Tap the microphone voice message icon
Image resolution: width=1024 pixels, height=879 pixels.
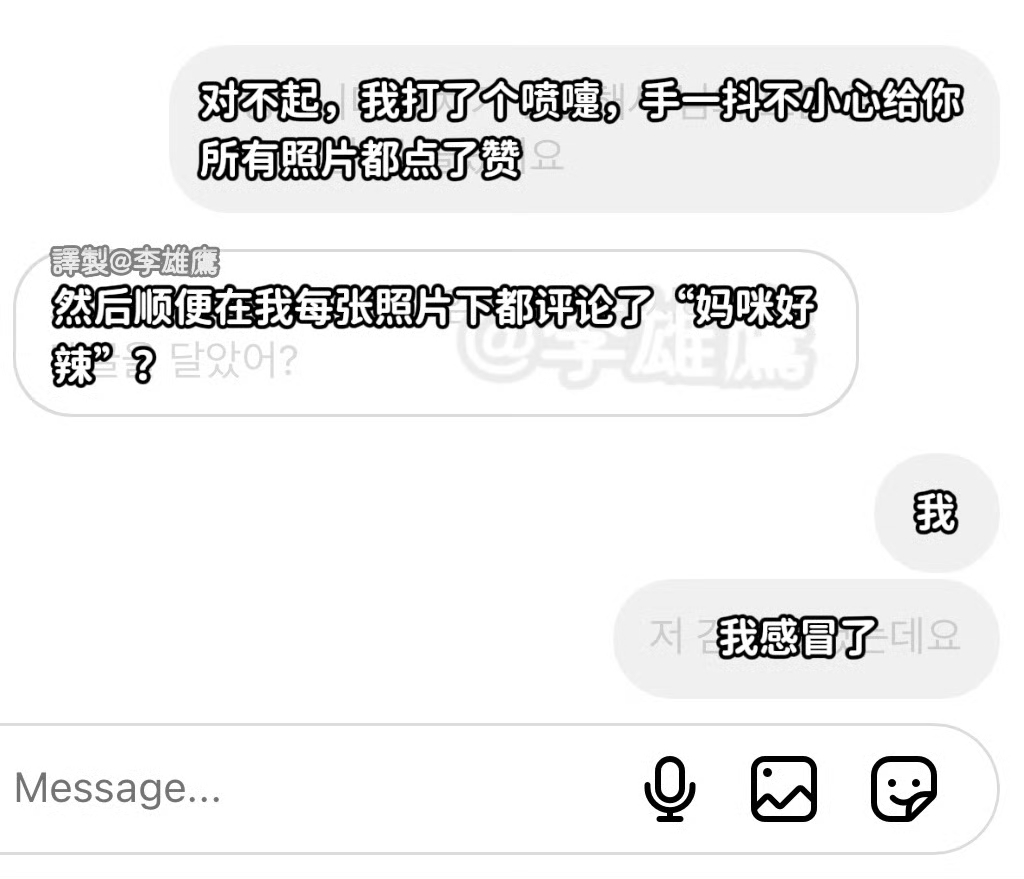669,788
